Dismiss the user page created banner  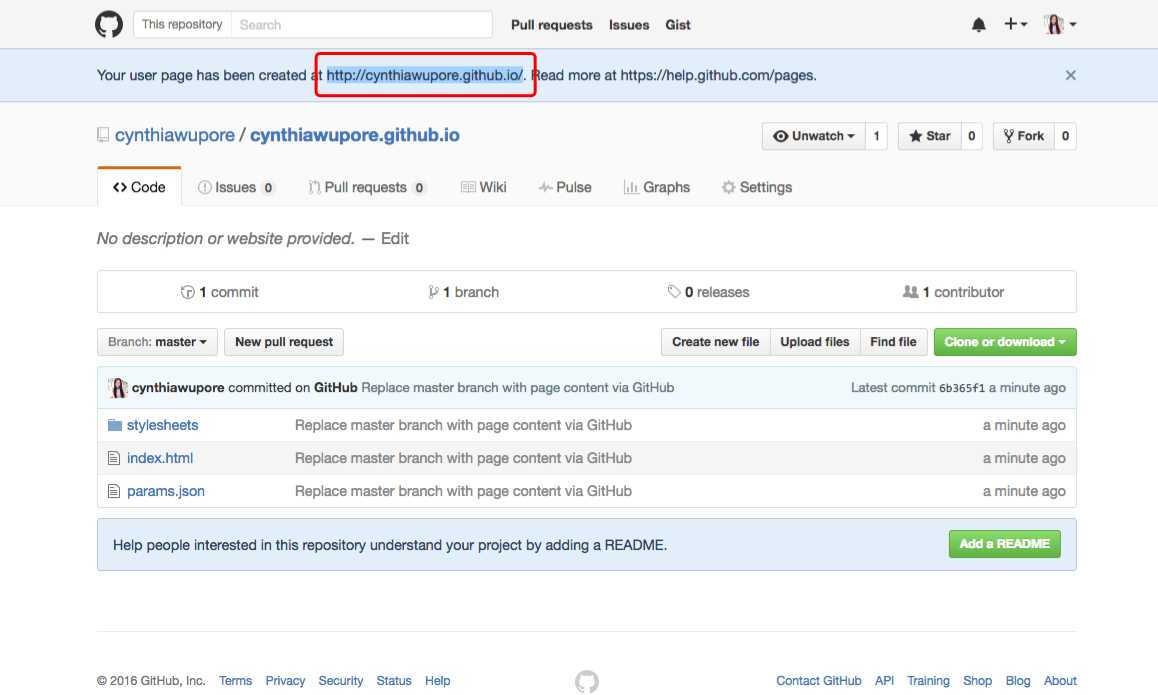[1070, 75]
